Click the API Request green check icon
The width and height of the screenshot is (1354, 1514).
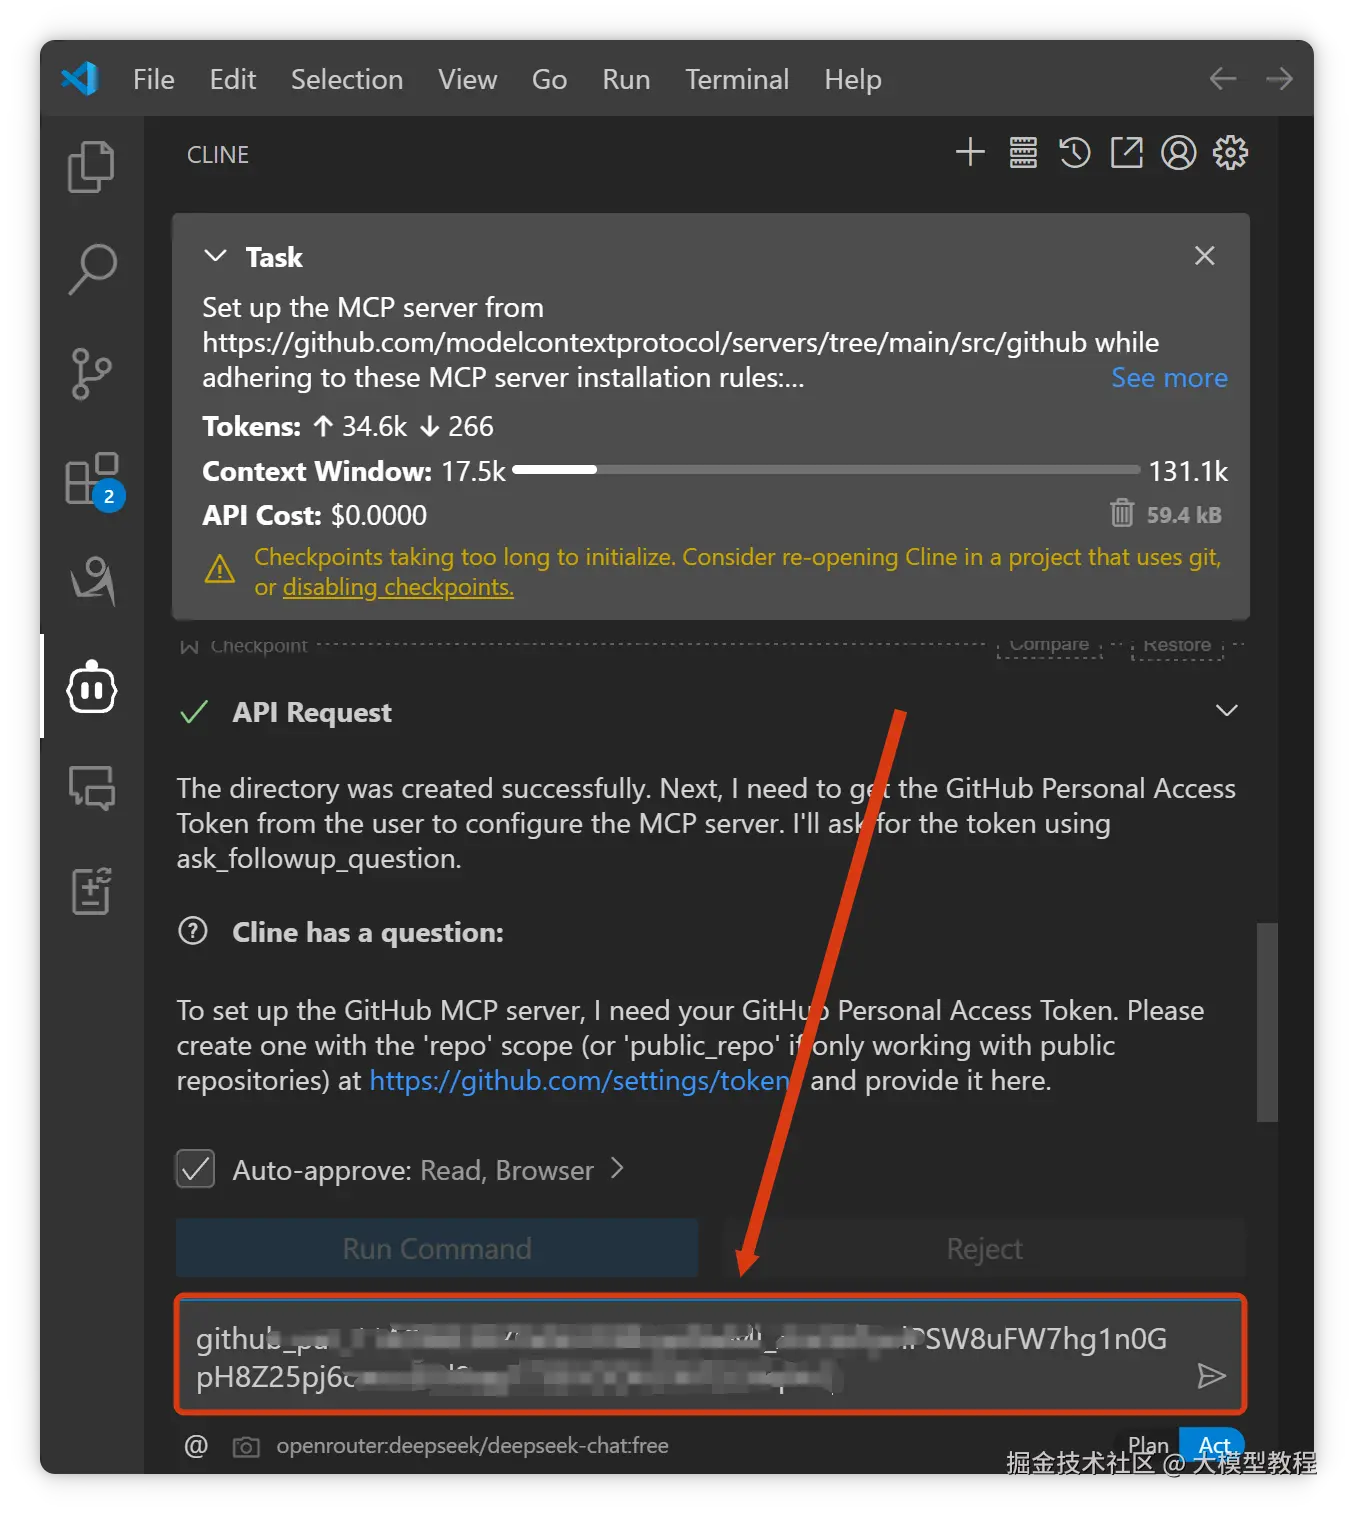[194, 712]
